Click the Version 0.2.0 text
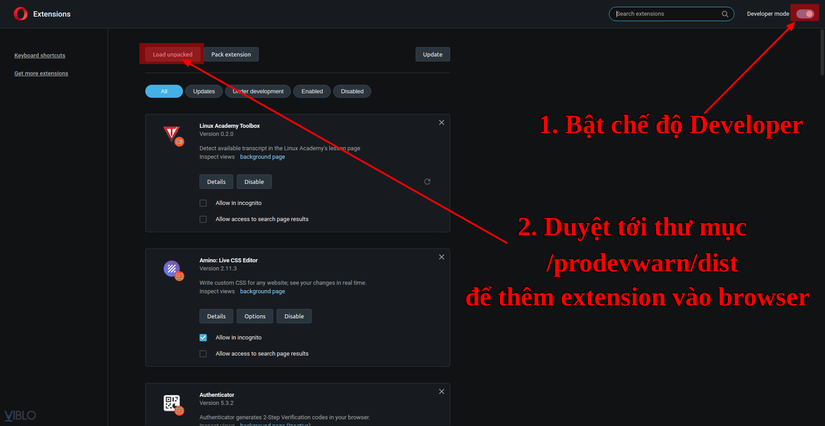825x426 pixels. pyautogui.click(x=216, y=134)
